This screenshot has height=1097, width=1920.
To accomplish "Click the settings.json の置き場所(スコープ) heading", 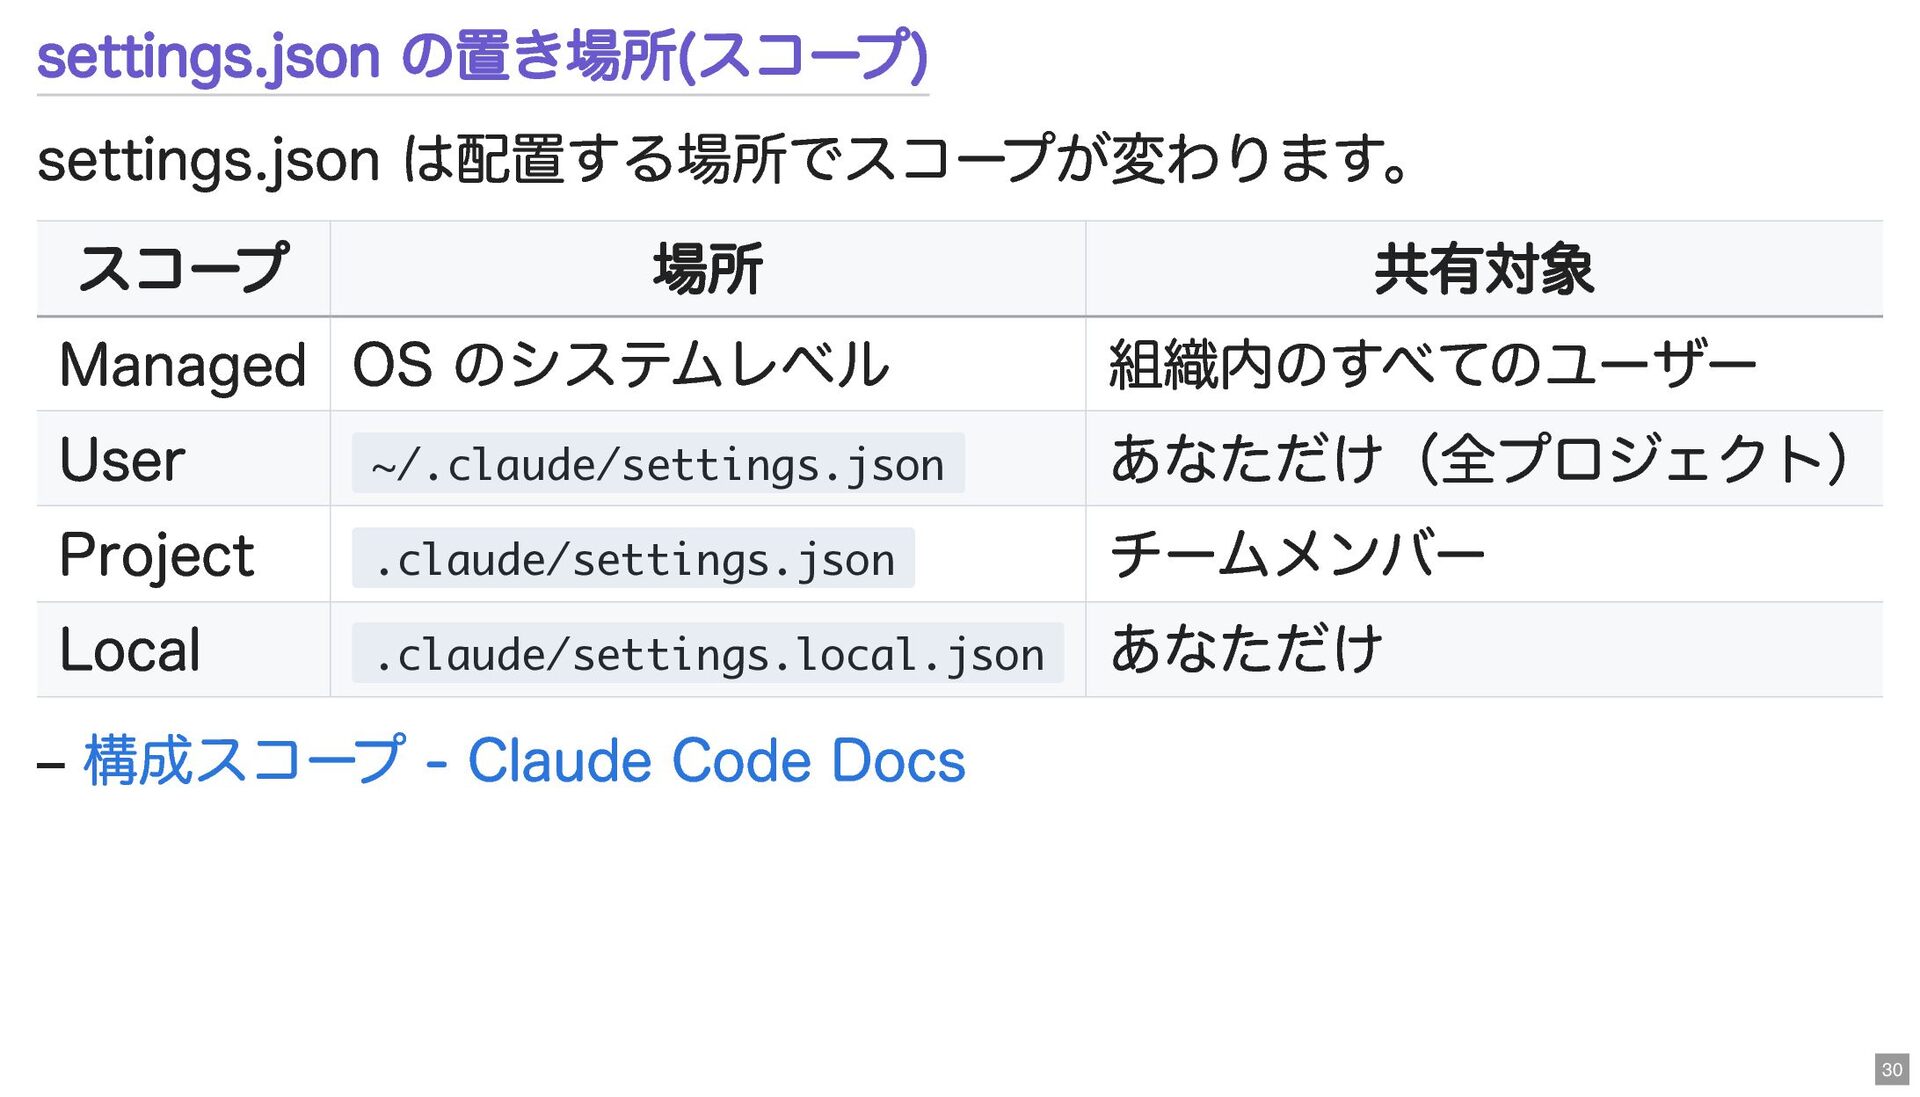I will [x=482, y=56].
